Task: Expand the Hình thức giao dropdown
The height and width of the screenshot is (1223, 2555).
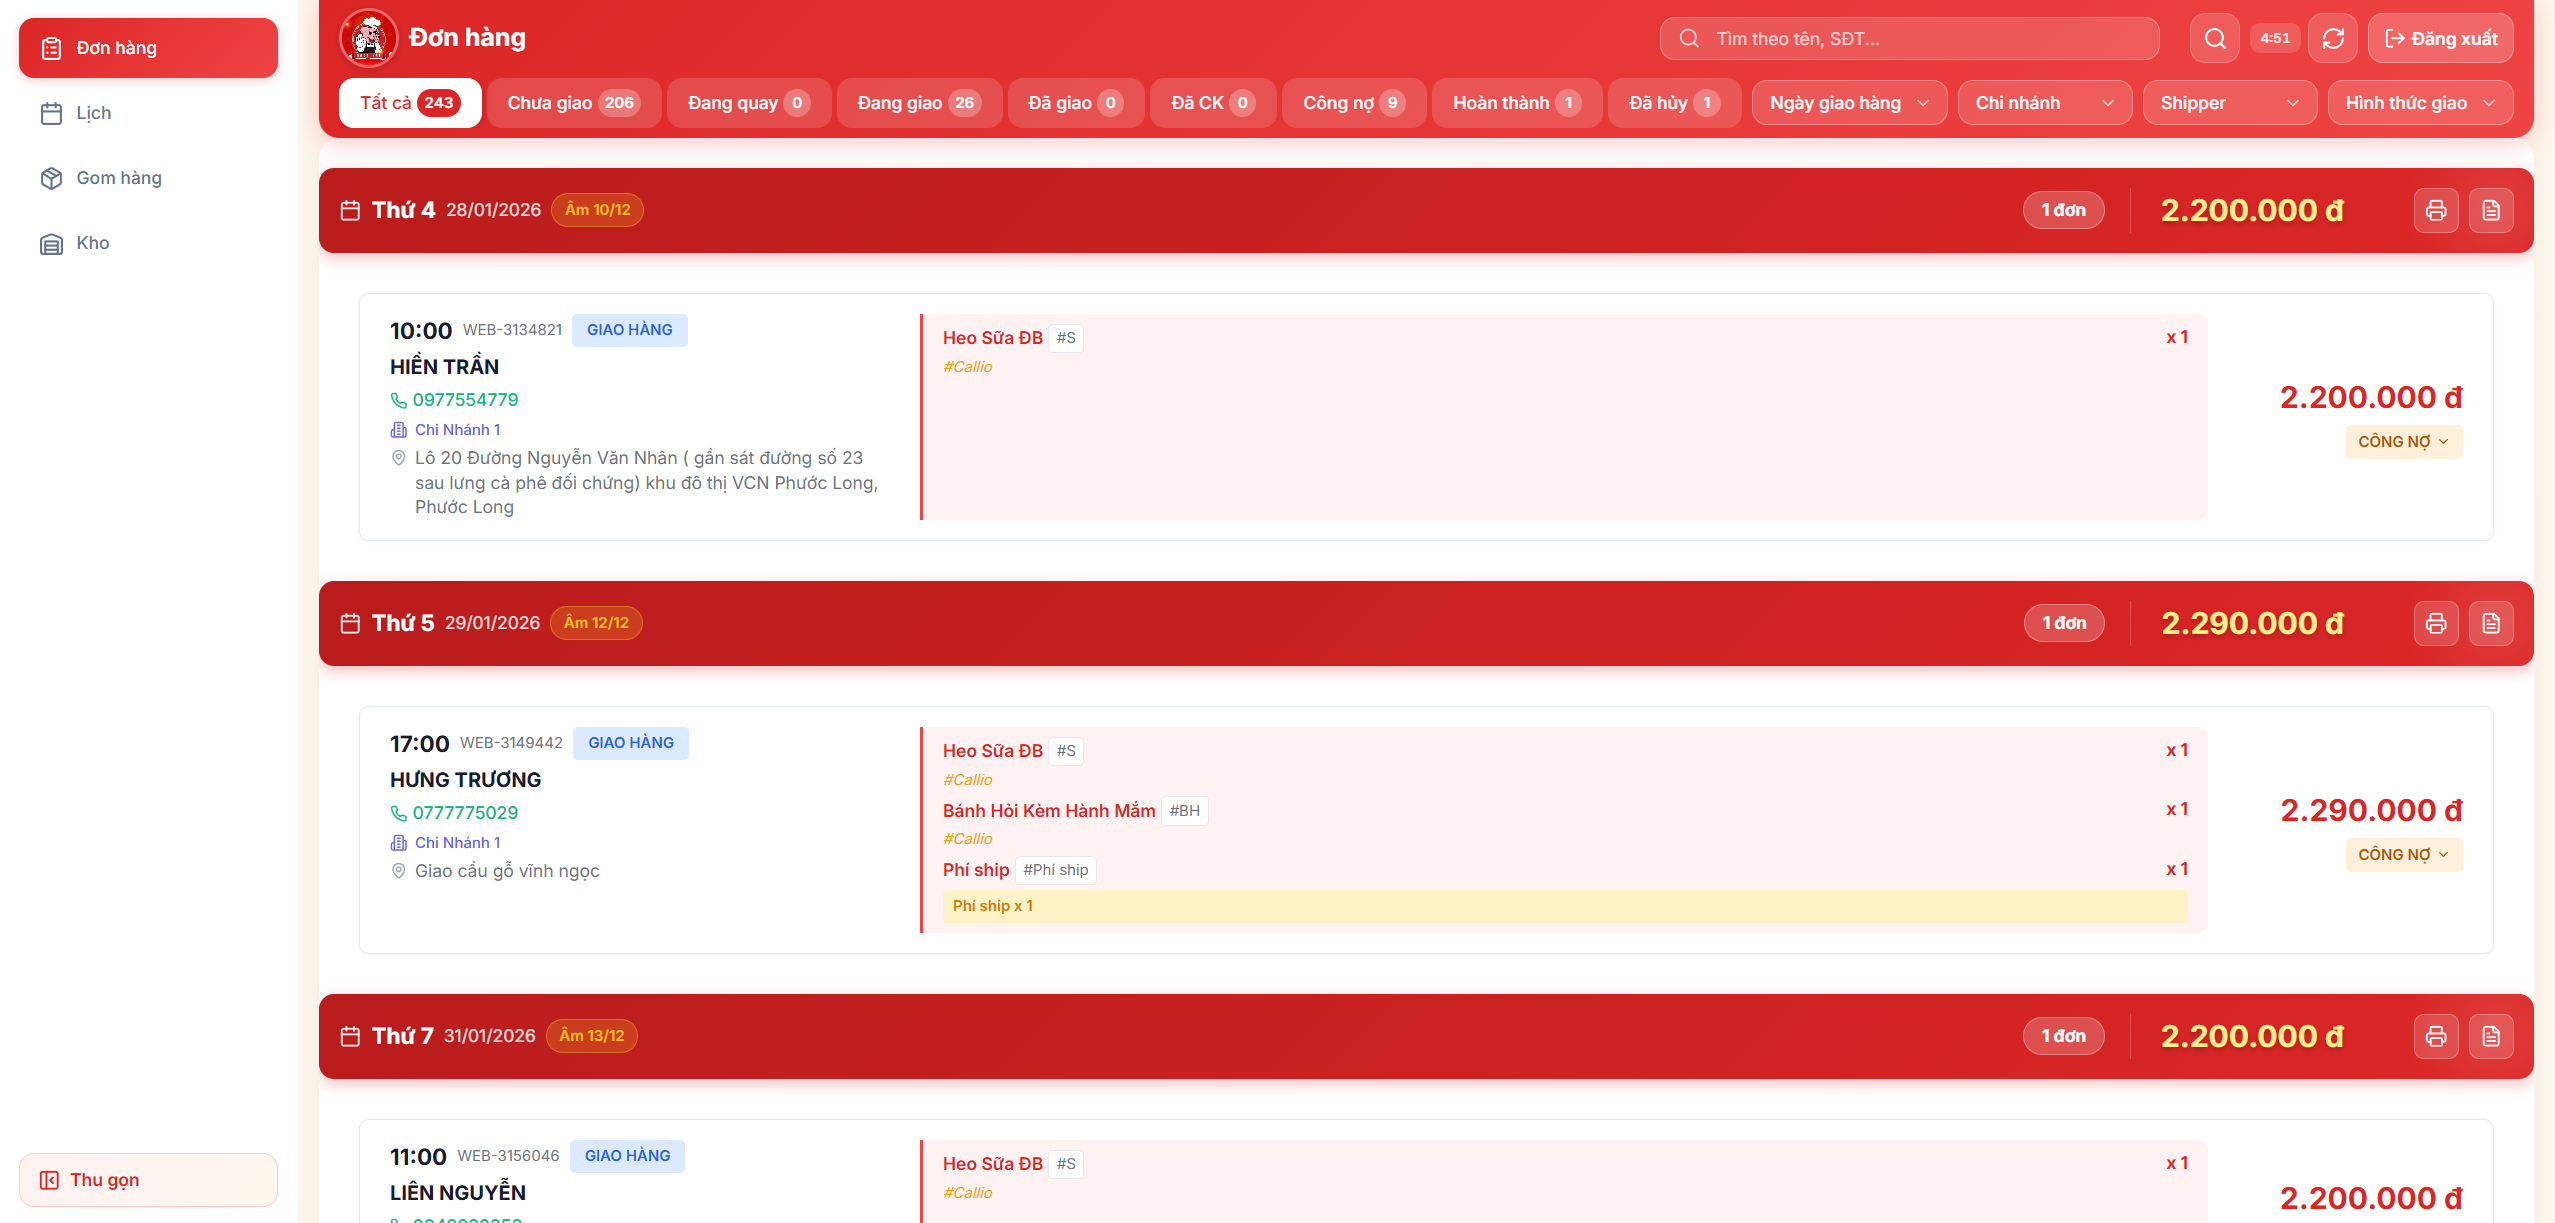Action: tap(2418, 103)
